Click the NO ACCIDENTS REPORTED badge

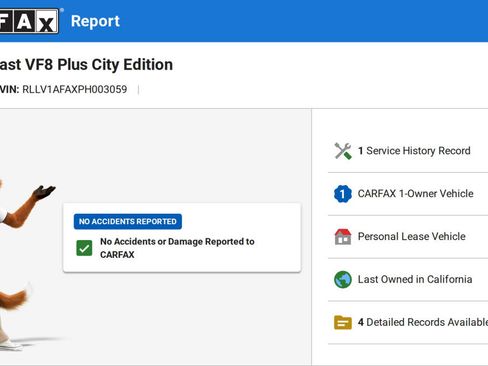tap(128, 221)
